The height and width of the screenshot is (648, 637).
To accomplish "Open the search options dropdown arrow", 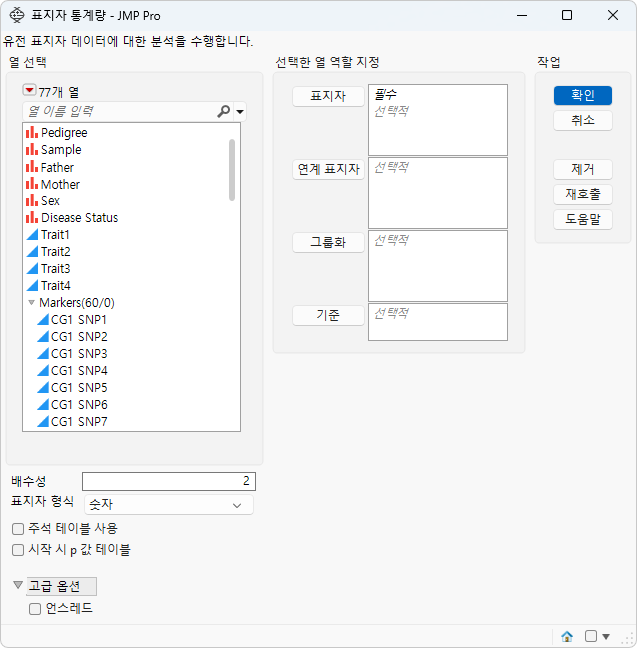I will tap(240, 112).
